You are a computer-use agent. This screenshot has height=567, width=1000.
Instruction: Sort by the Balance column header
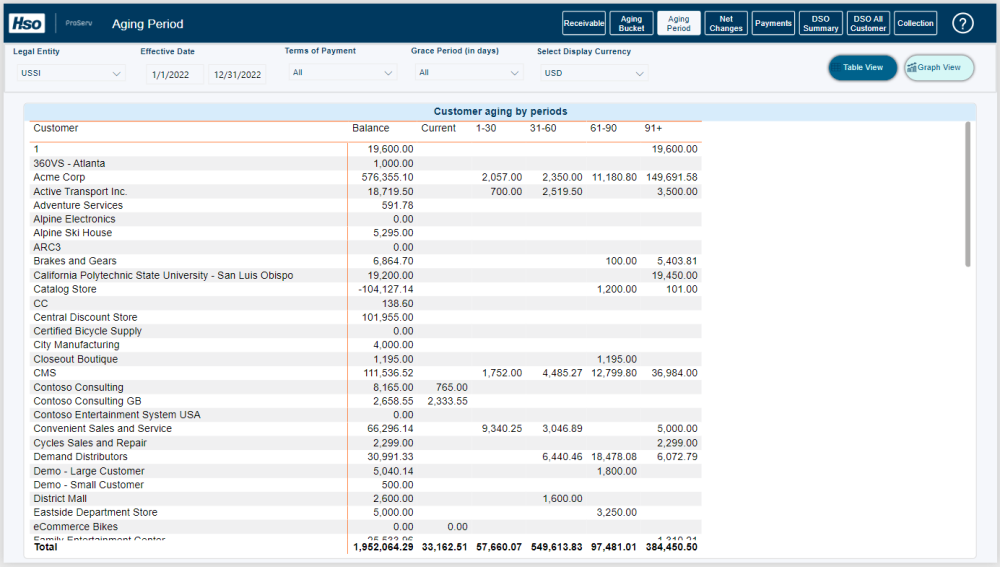click(370, 128)
